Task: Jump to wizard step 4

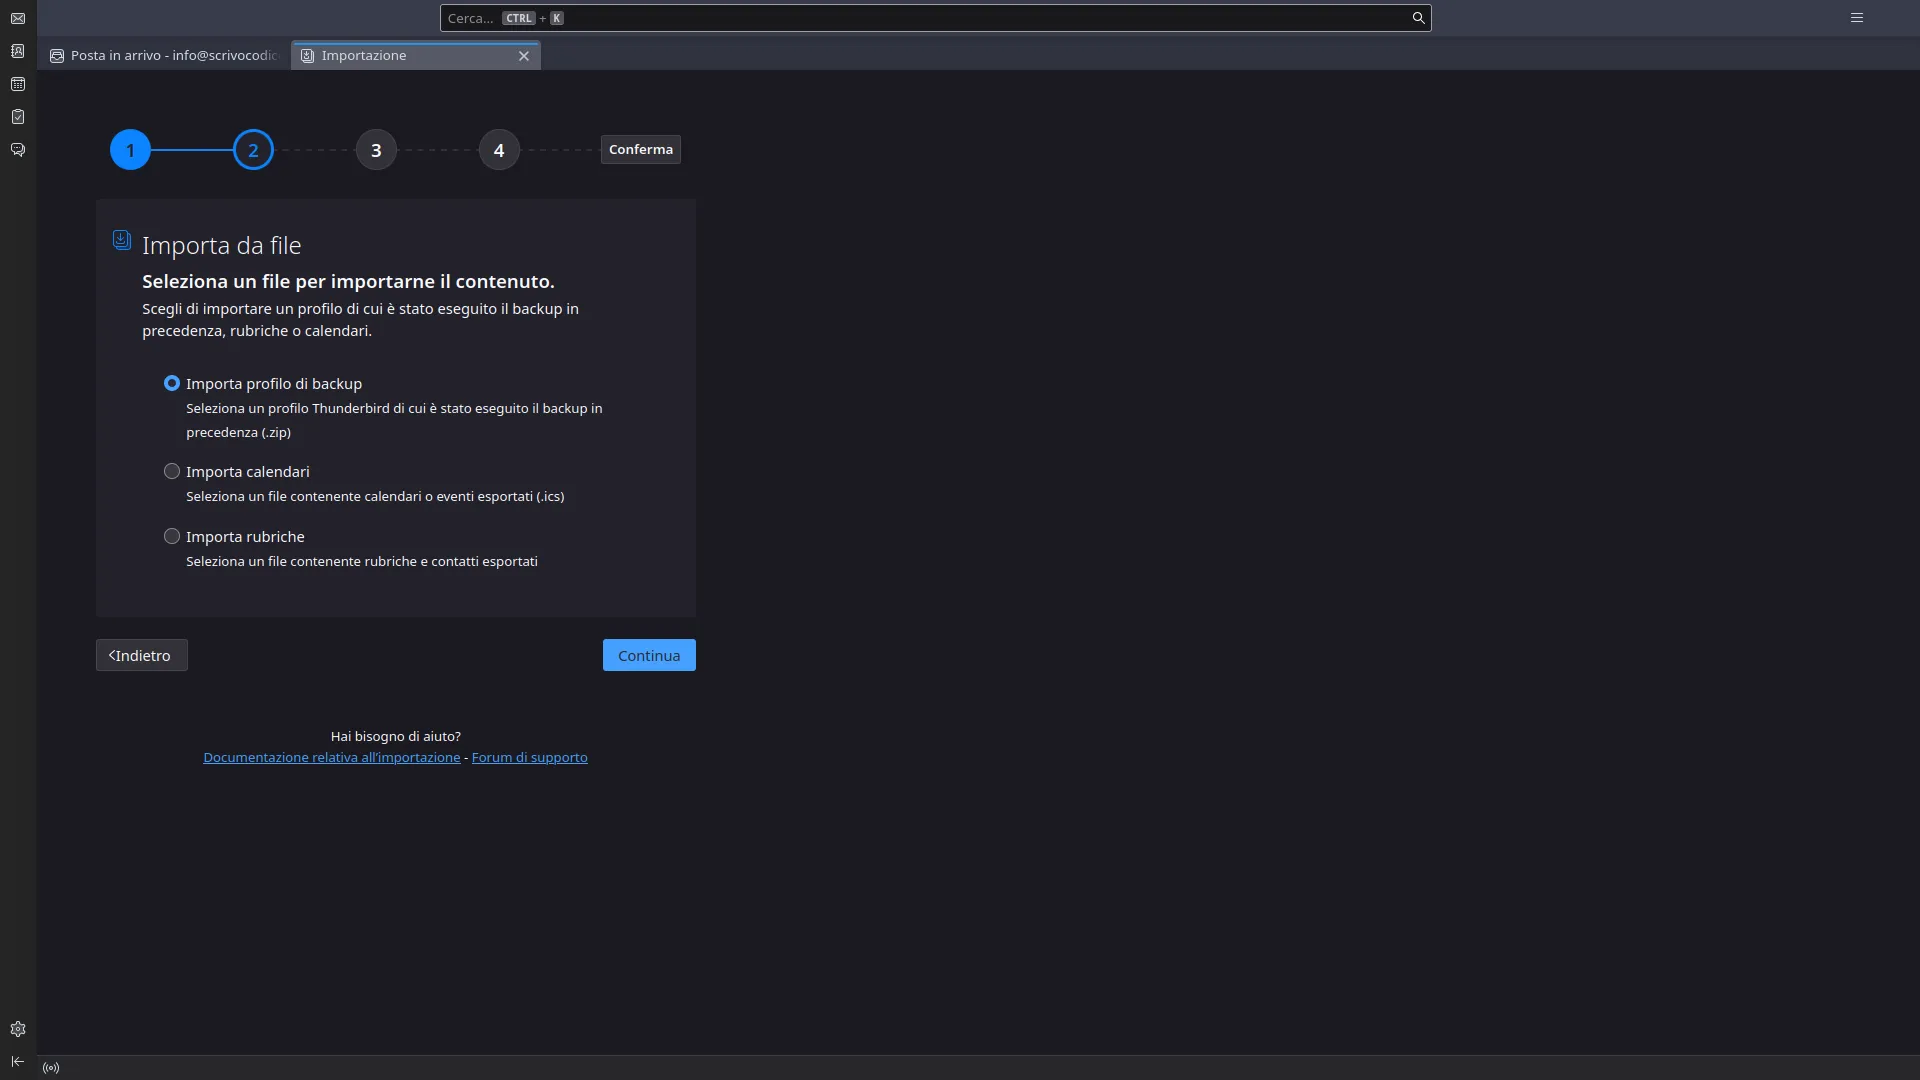Action: (x=498, y=149)
